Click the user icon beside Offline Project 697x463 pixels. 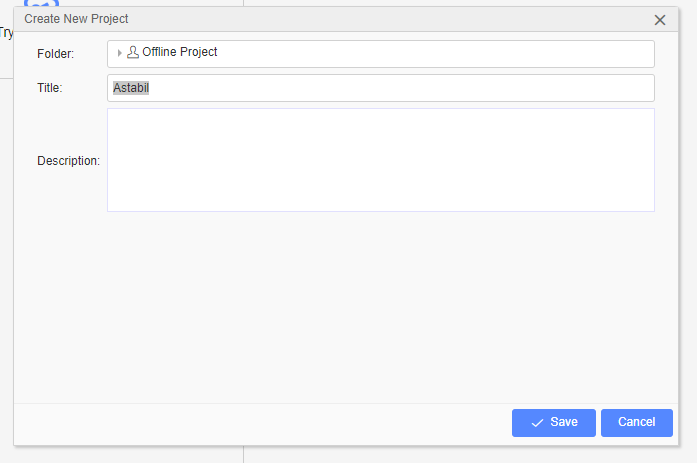pos(132,52)
